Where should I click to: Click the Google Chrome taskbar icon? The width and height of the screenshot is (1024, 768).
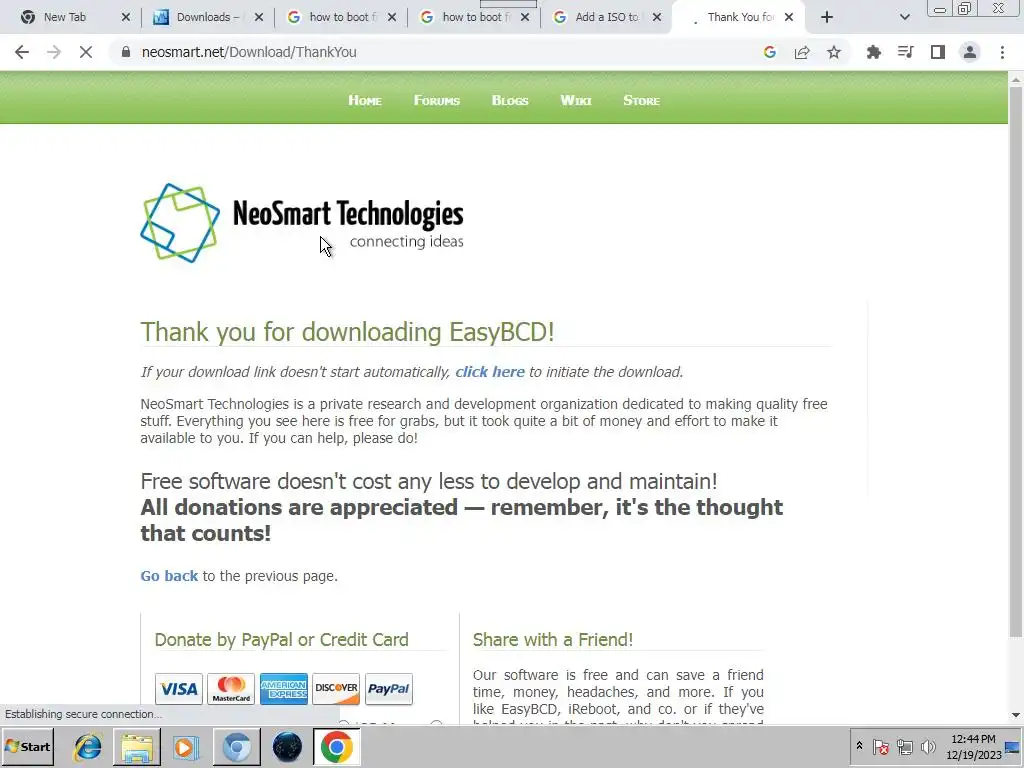[336, 747]
